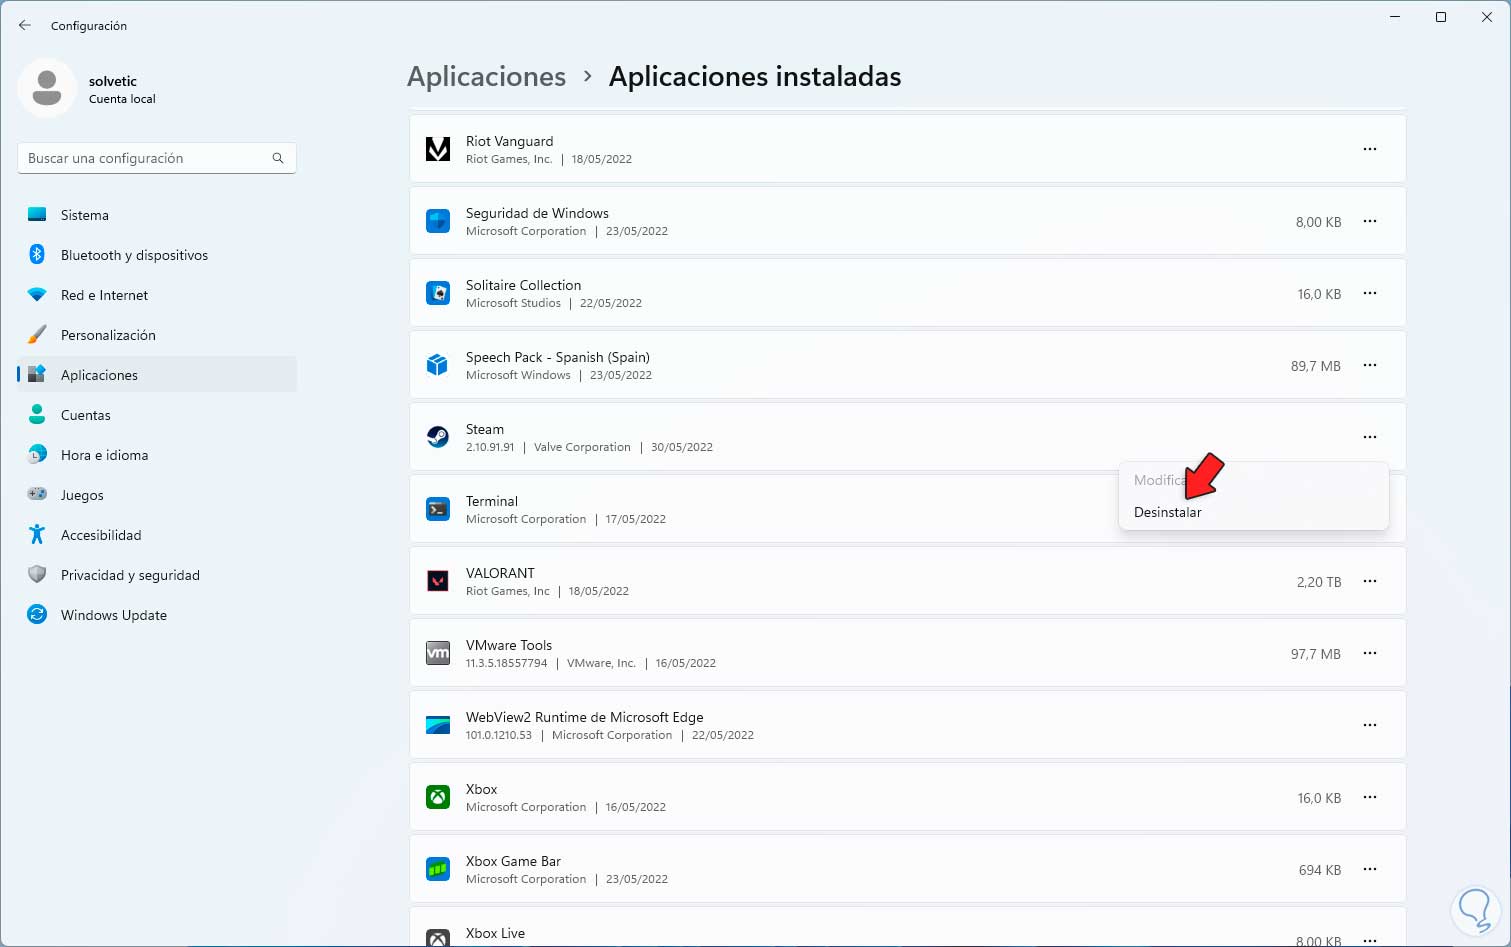This screenshot has height=947, width=1511.
Task: Open the Accesibilidad settings page
Action: coord(157,535)
